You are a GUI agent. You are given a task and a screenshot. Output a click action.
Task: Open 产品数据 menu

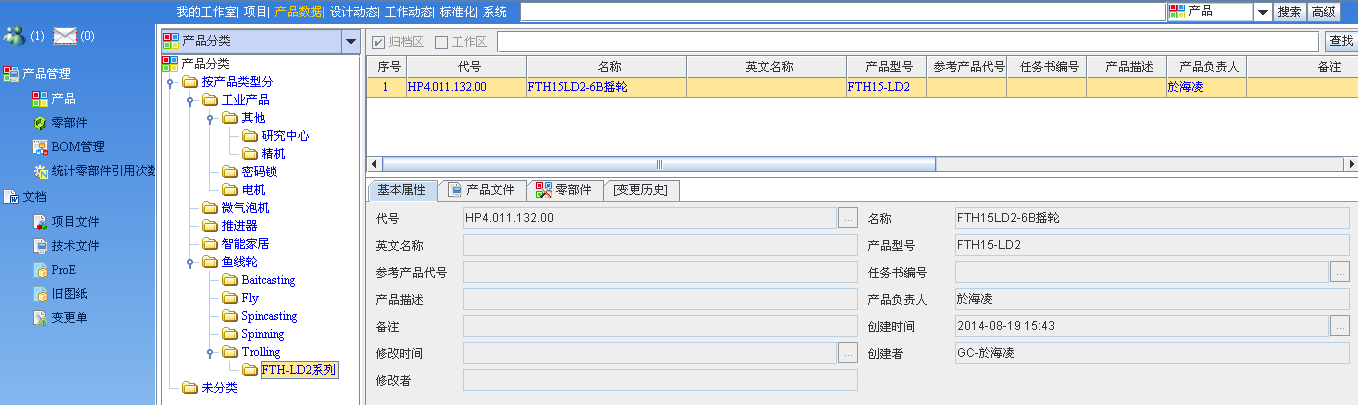point(298,12)
